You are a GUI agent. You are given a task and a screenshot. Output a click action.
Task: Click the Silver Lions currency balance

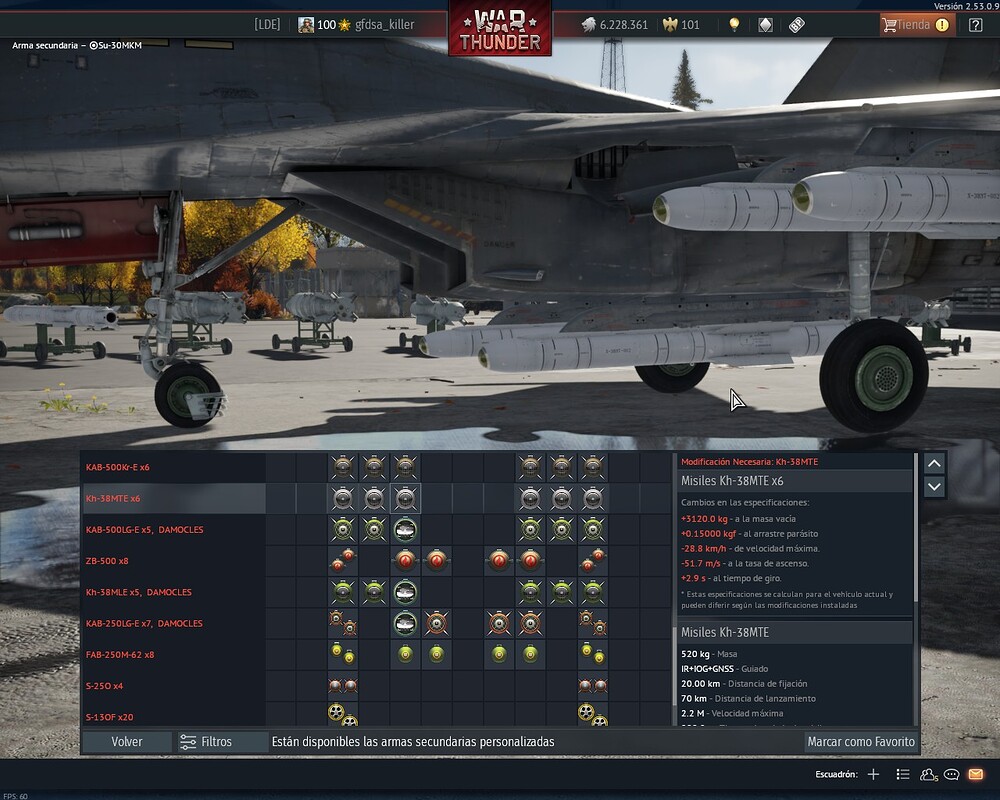click(615, 25)
